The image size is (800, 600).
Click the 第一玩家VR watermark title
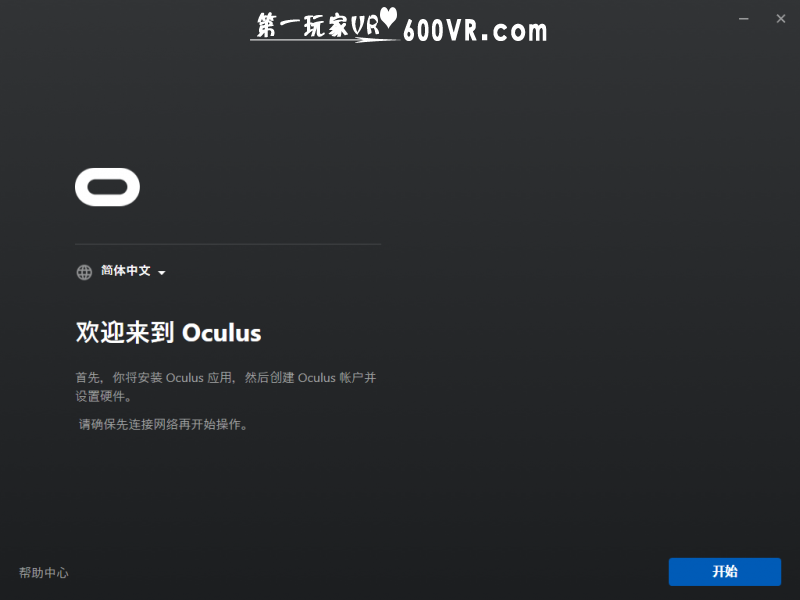click(x=318, y=24)
